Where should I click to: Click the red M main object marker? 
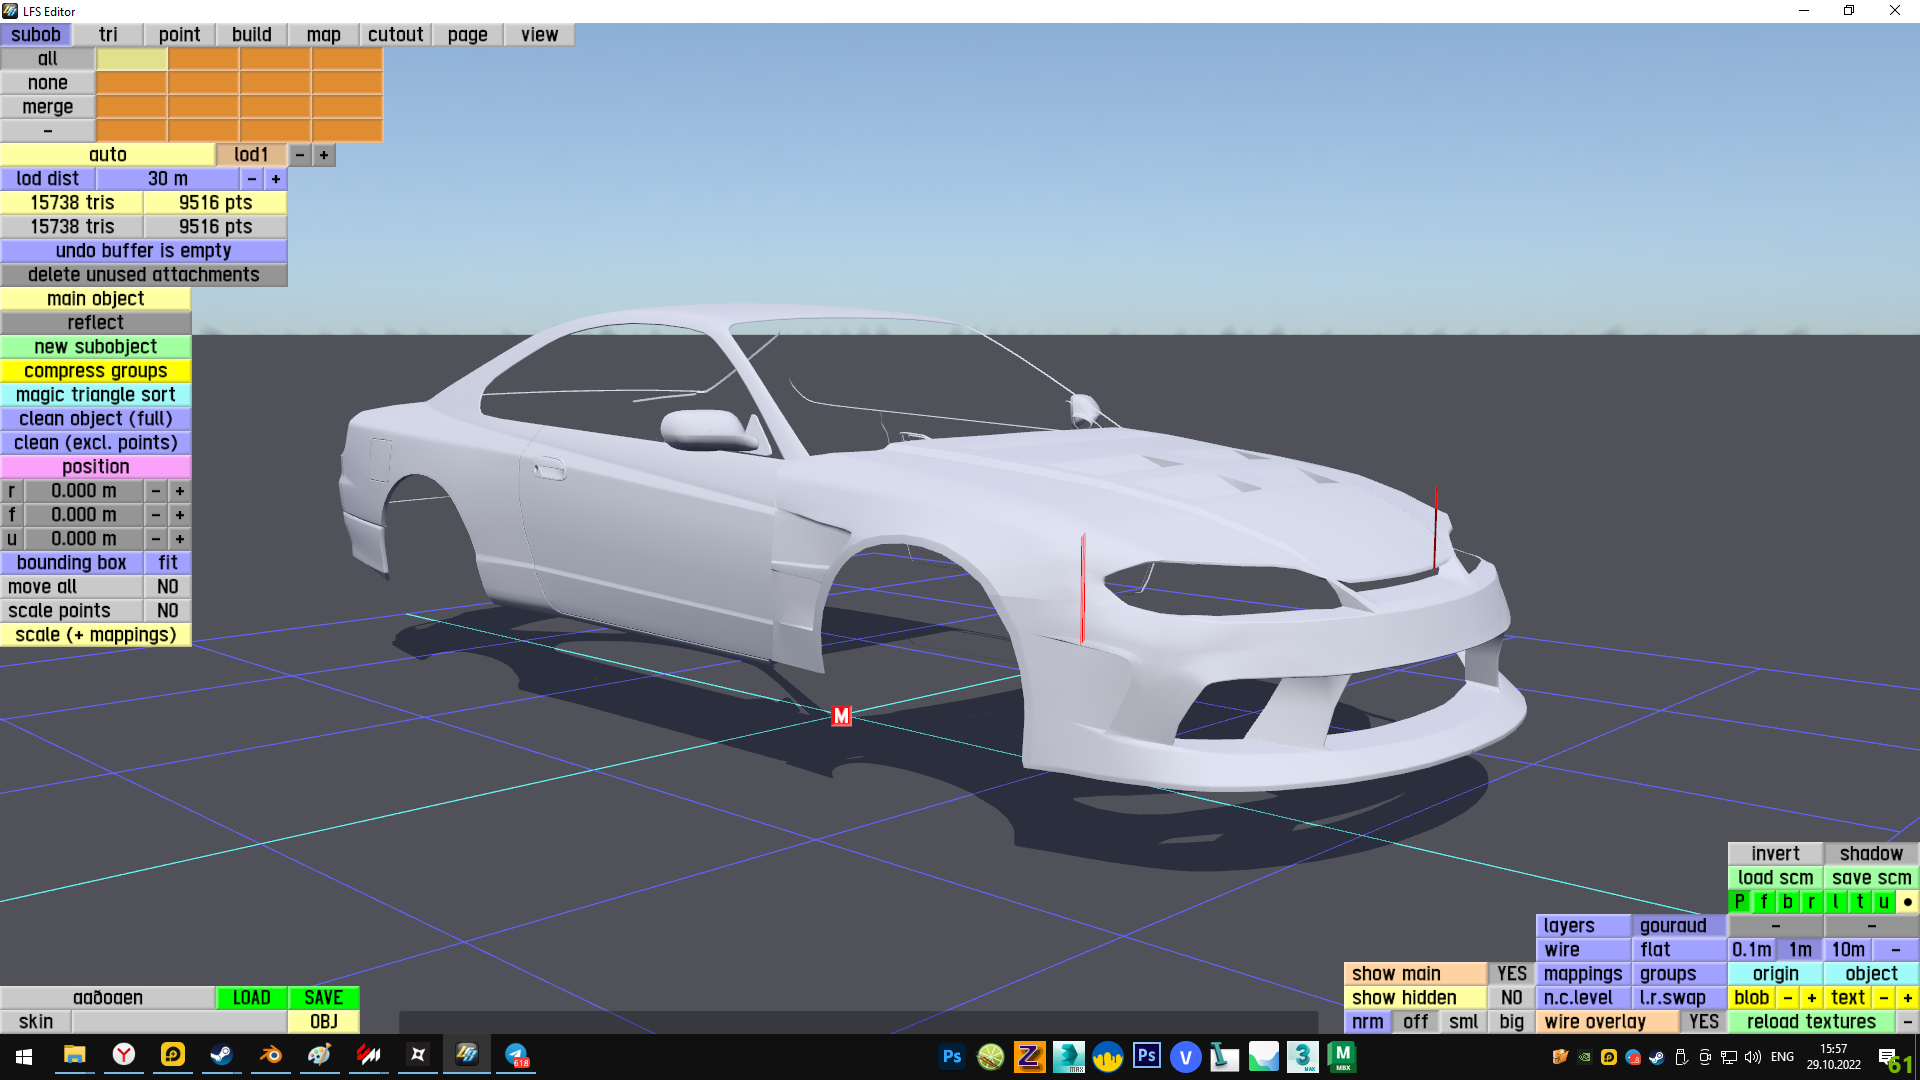point(841,716)
